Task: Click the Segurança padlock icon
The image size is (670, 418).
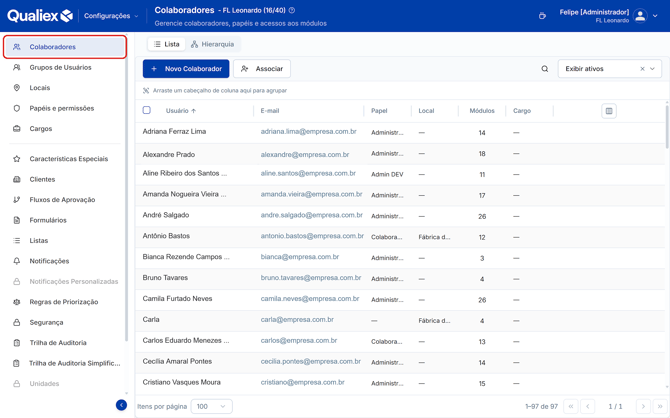Action: (17, 322)
